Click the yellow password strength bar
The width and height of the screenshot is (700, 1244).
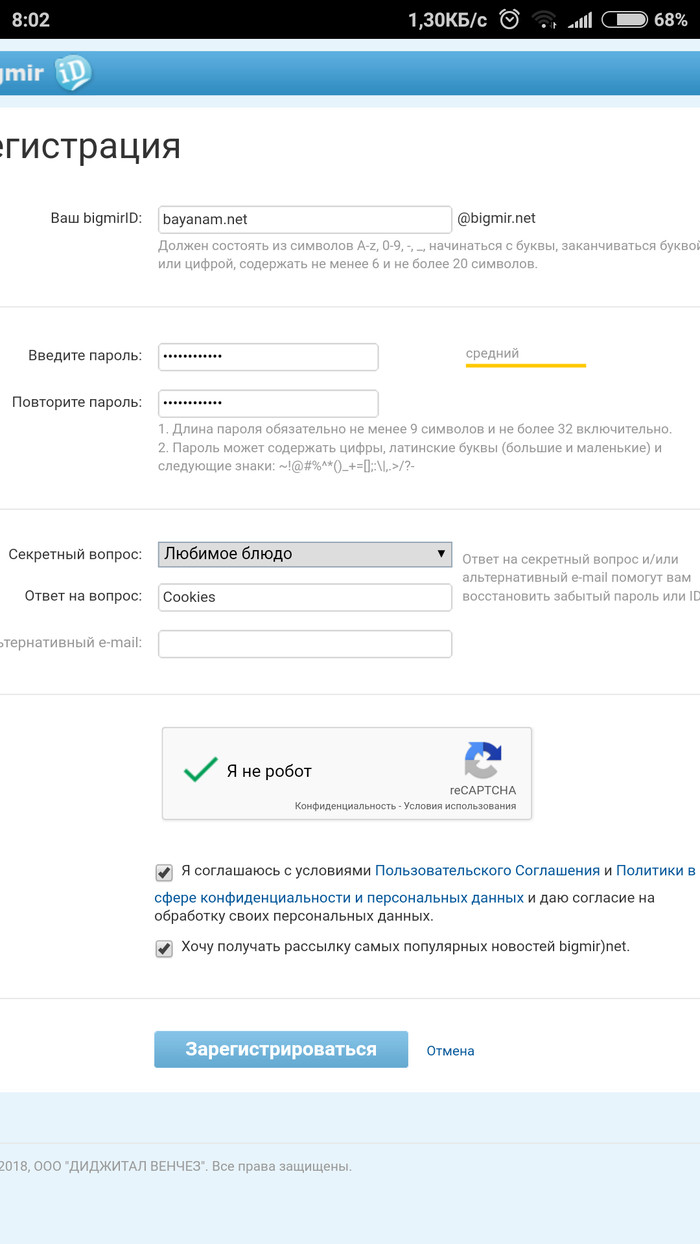(x=525, y=366)
